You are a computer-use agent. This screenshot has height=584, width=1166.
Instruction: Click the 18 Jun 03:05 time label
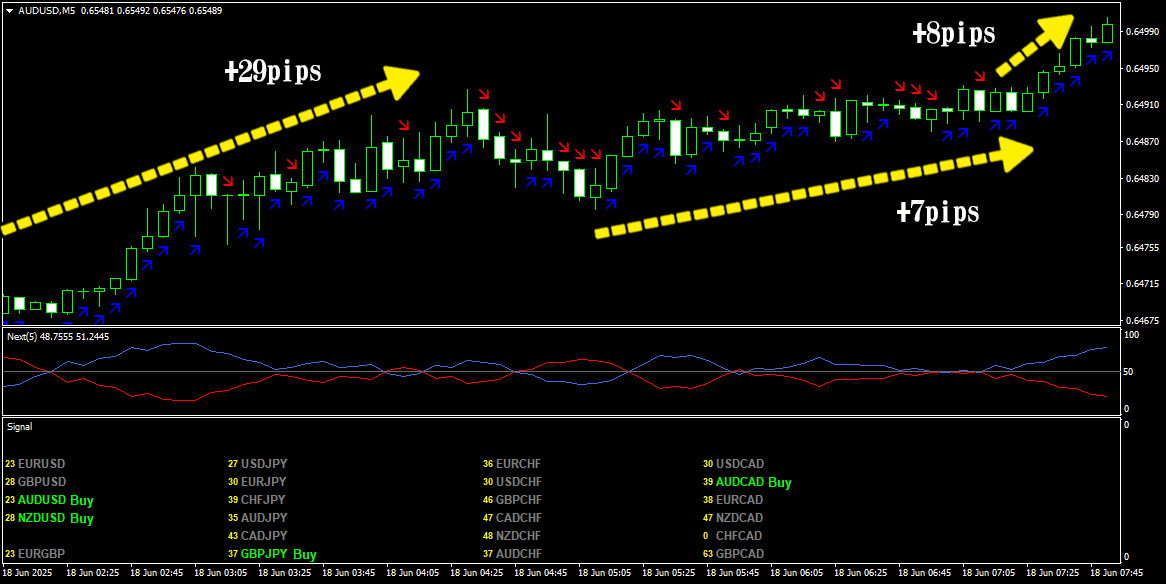point(220,574)
